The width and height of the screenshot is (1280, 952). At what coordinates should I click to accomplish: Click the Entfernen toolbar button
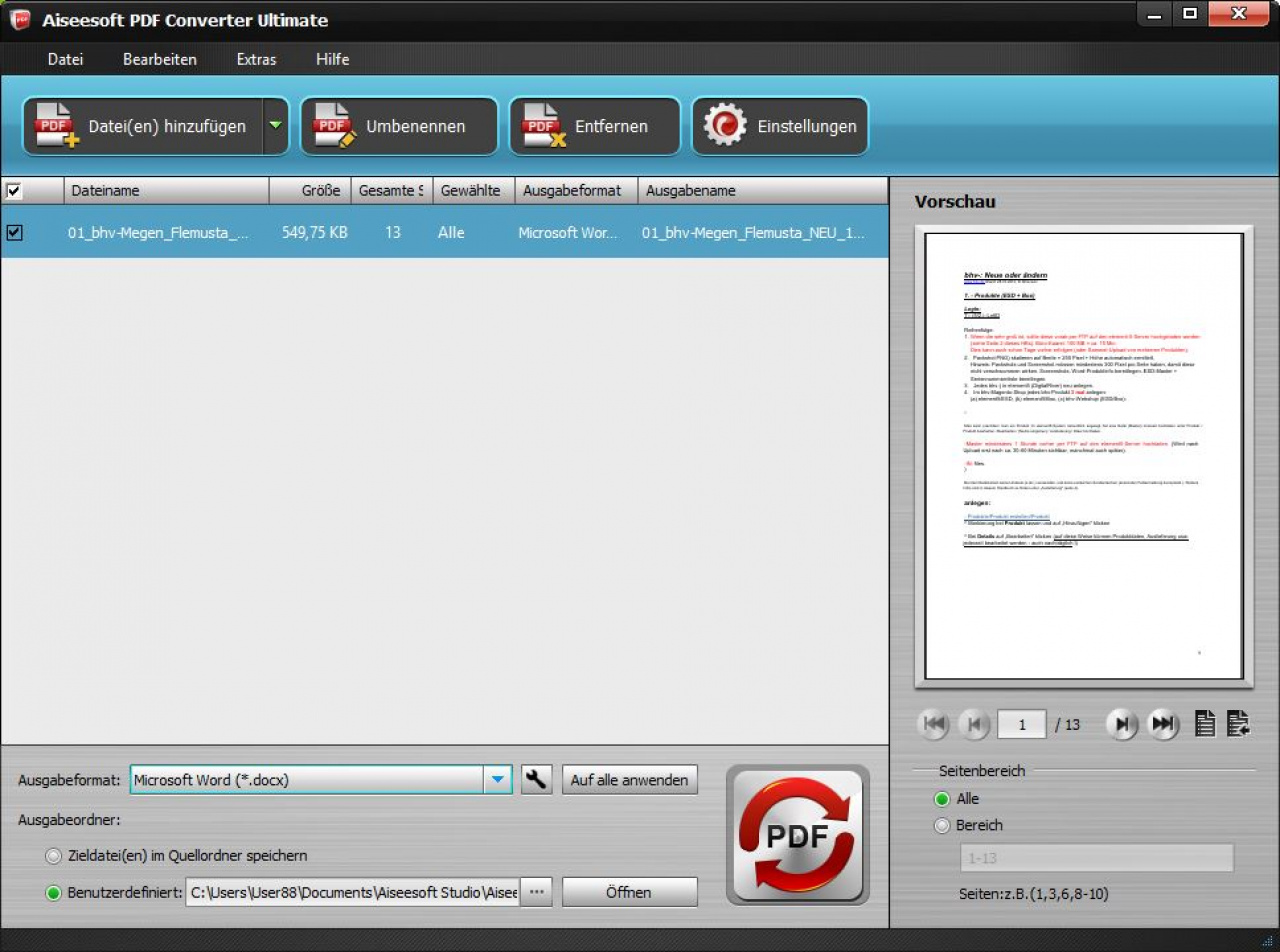595,126
